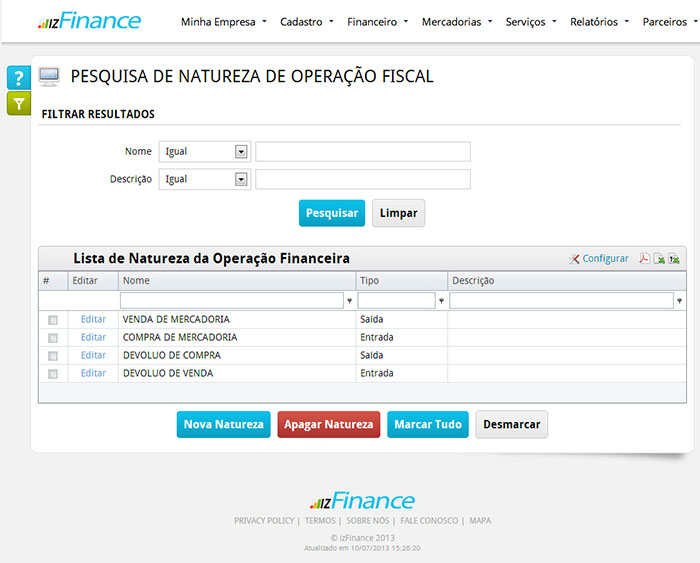Click the blue help question mark icon

click(x=19, y=78)
